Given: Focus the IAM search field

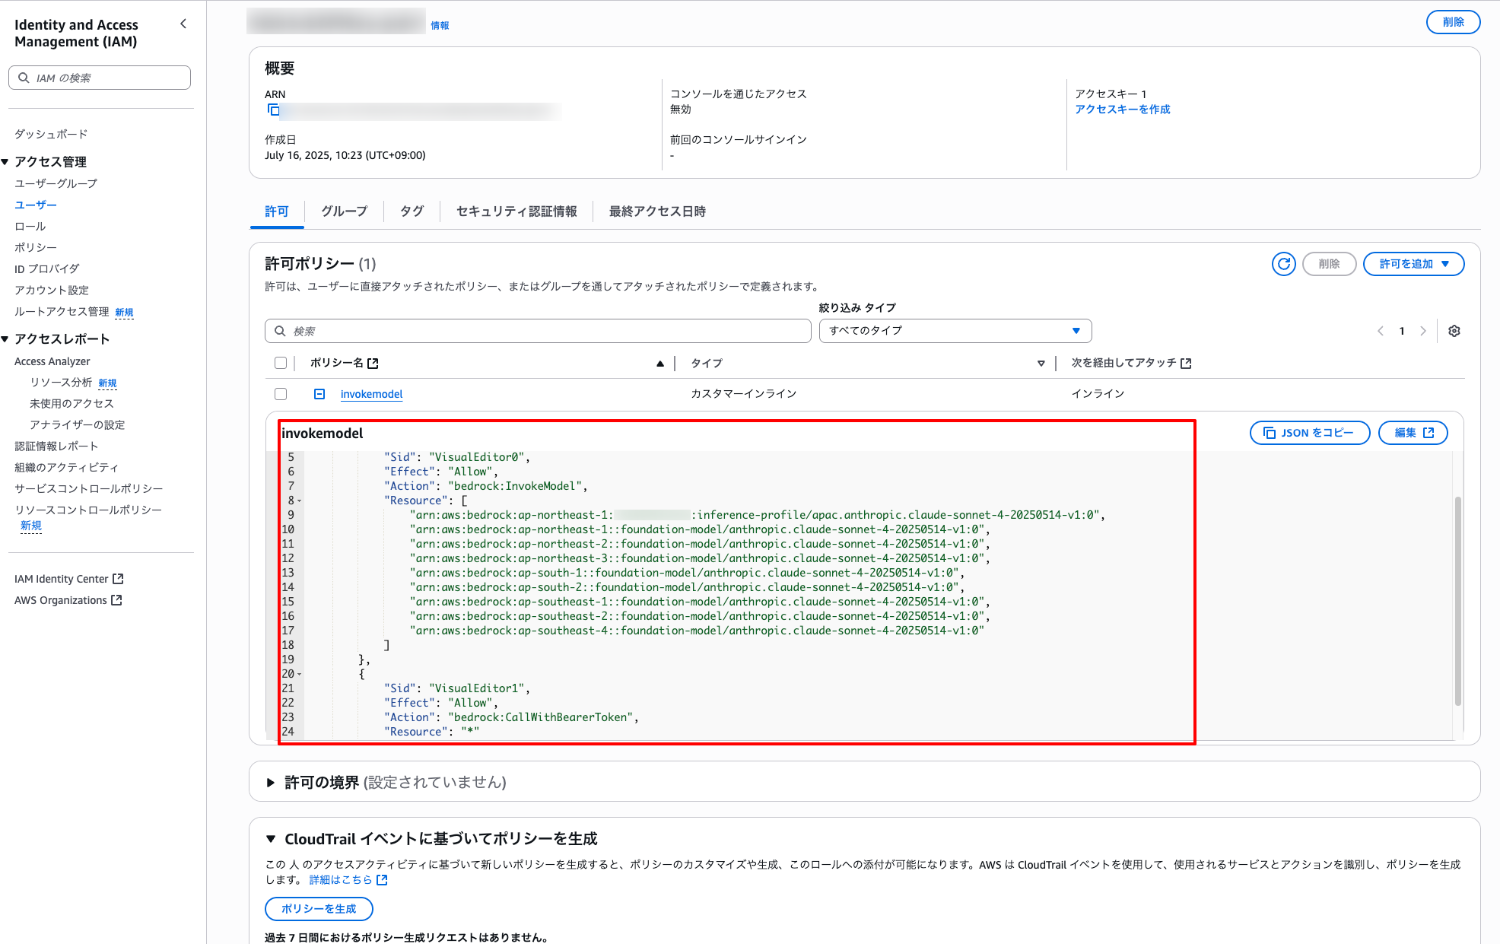Looking at the screenshot, I should tap(100, 78).
